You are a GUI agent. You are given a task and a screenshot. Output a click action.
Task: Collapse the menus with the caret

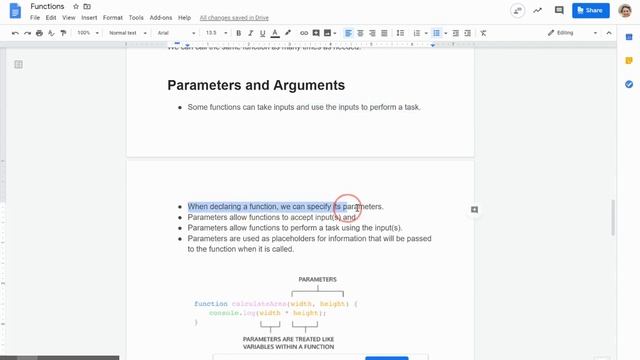pos(609,33)
